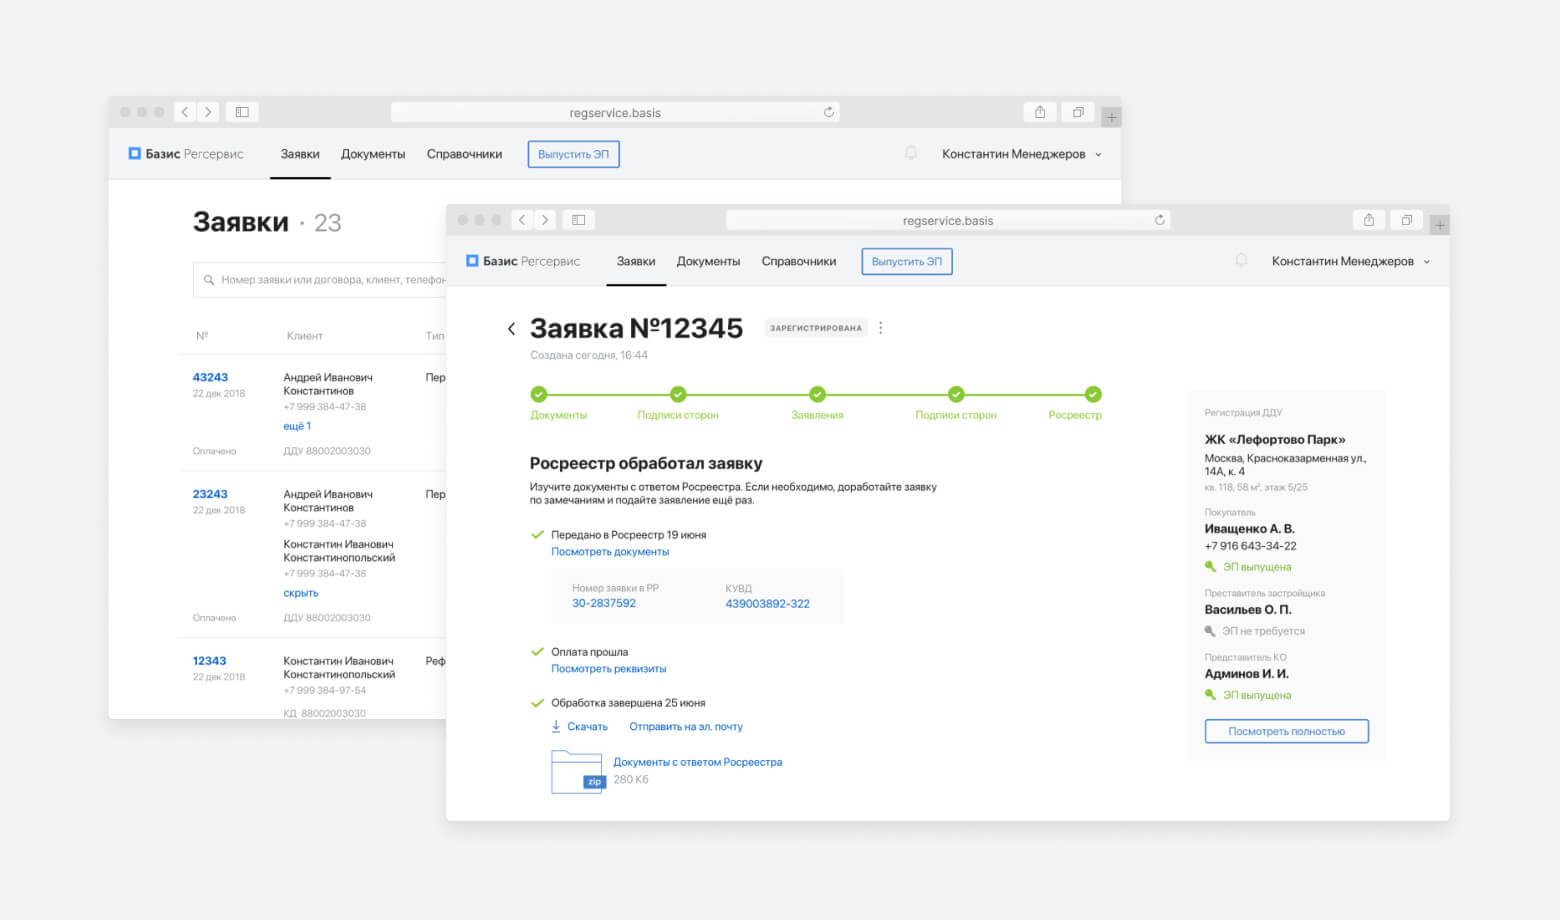
Task: Click the tabs overview icon in front window
Action: point(1407,220)
